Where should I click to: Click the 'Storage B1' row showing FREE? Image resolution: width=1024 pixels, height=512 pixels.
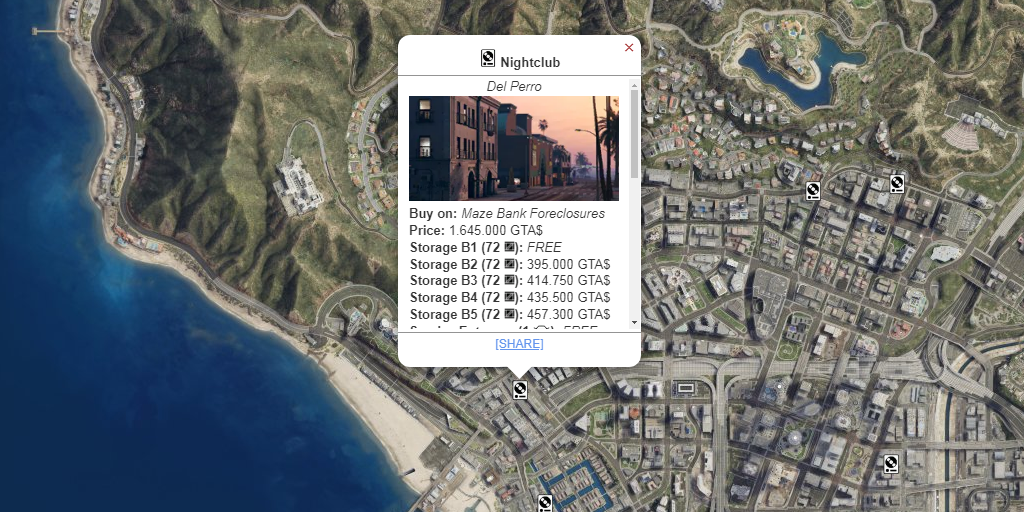pos(485,248)
